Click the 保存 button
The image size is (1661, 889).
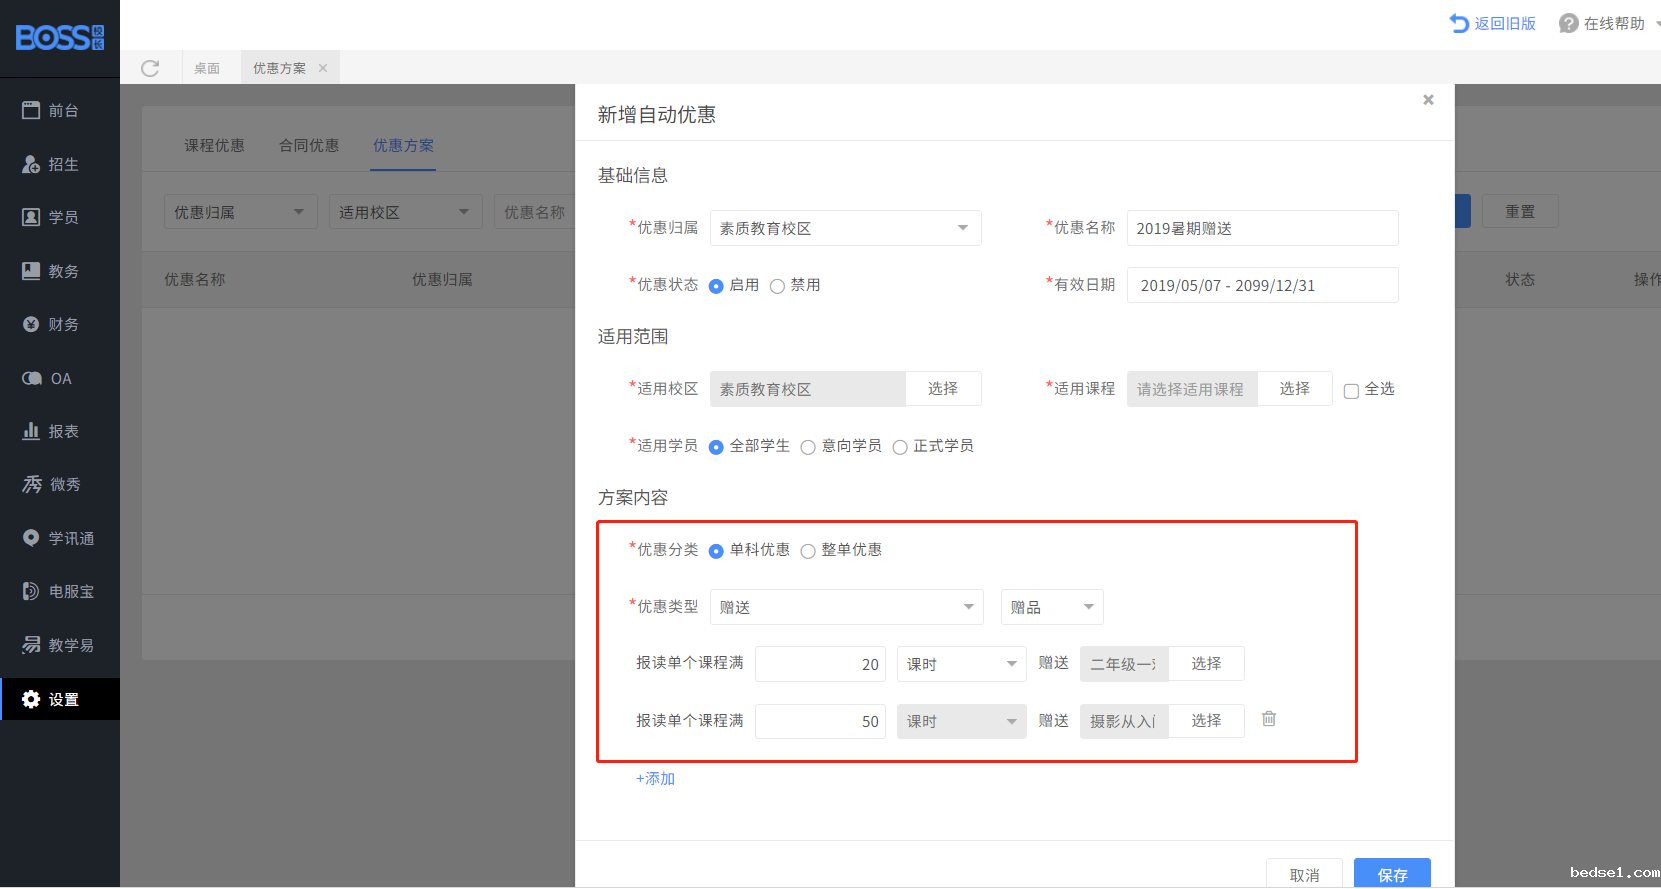pyautogui.click(x=1392, y=874)
